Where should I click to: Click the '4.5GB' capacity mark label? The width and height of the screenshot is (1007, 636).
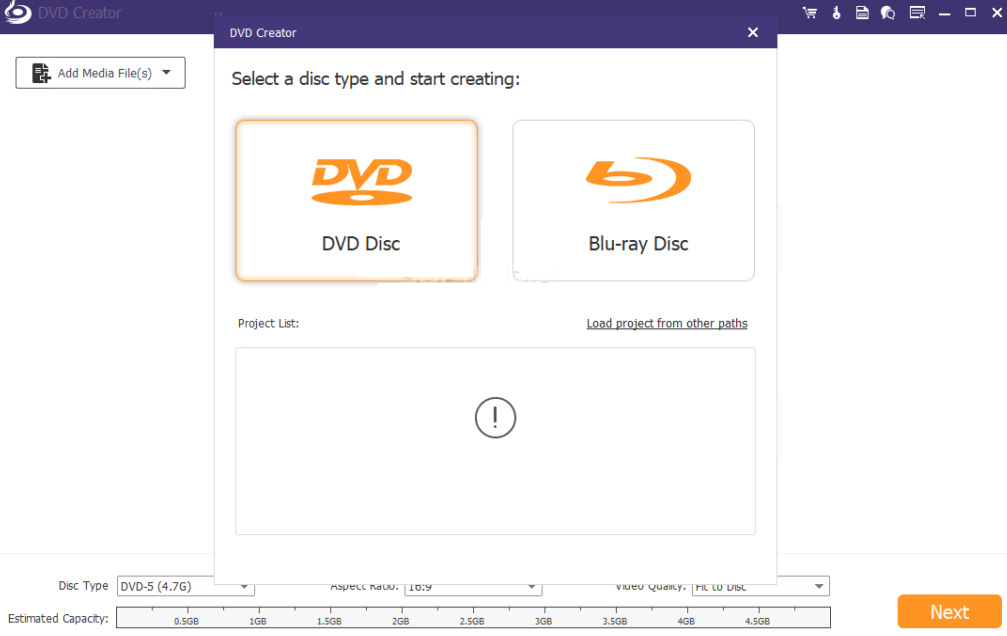tap(758, 621)
